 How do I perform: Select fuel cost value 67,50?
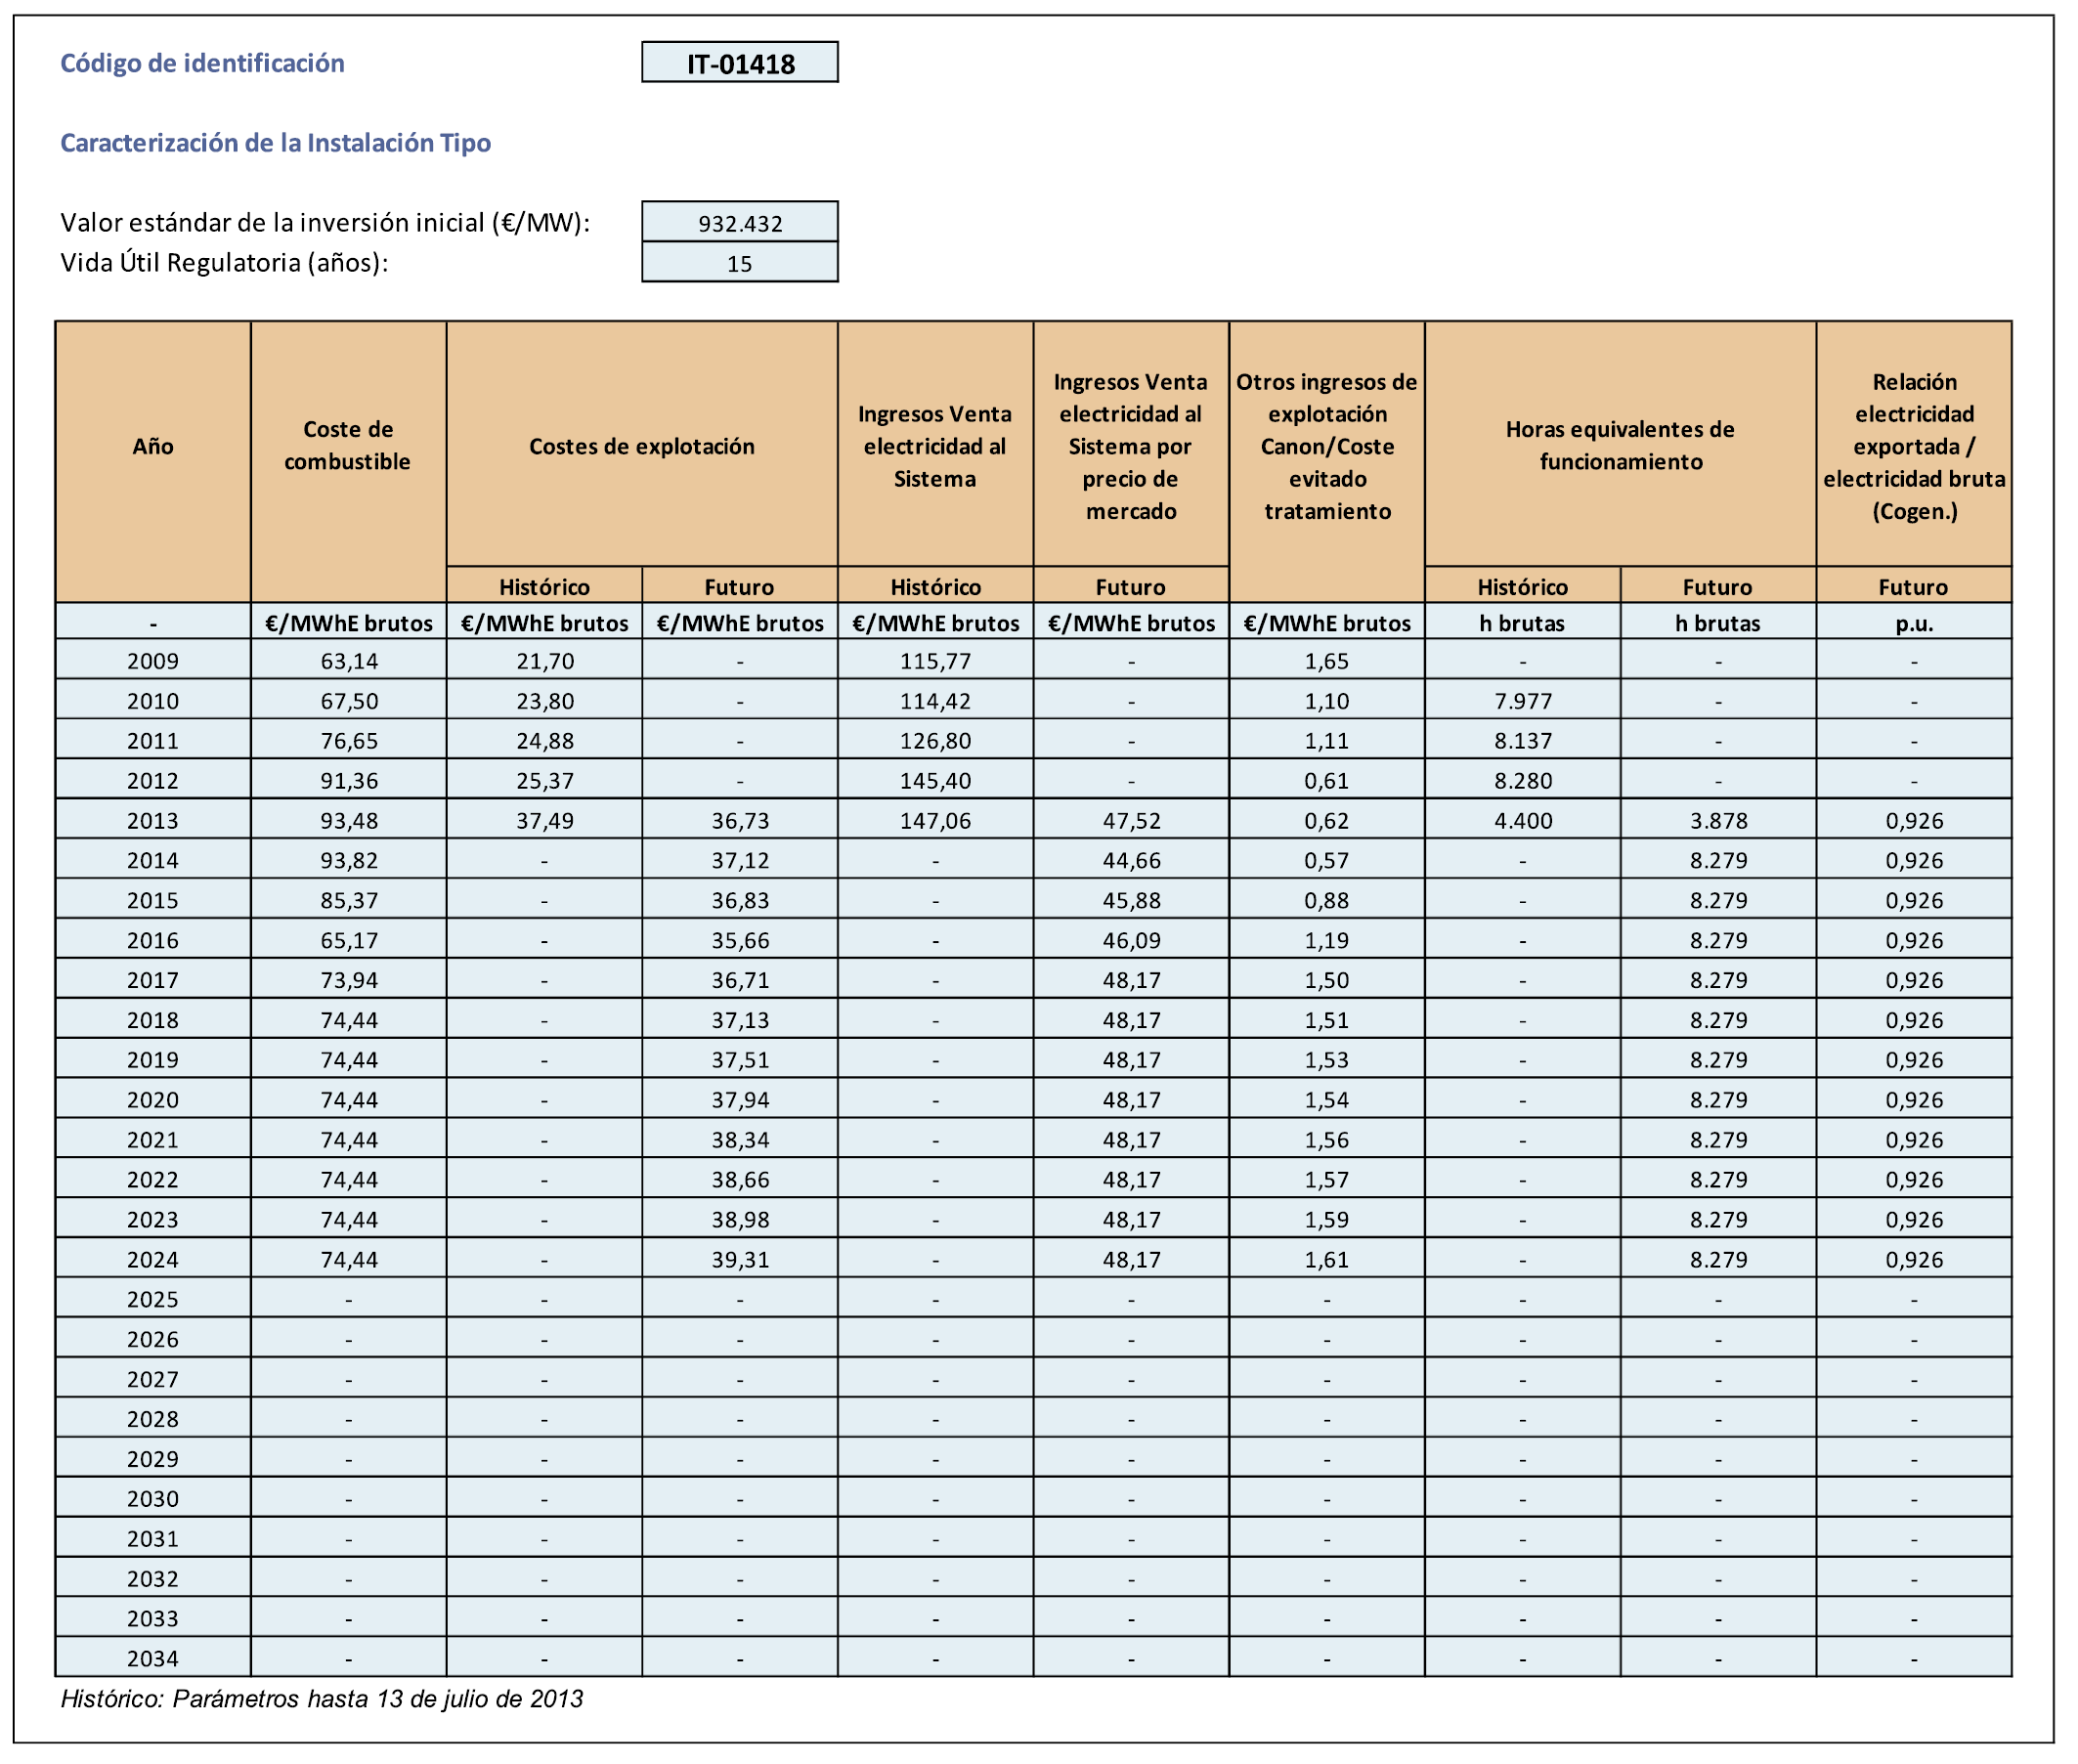(x=348, y=701)
